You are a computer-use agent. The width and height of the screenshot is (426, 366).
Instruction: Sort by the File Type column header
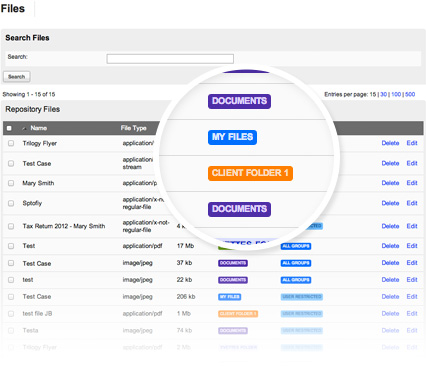(133, 128)
